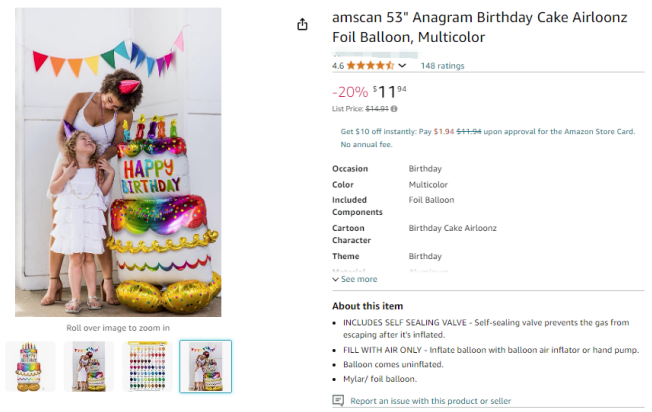This screenshot has height=412, width=652.
Task: Click the report issue speech bubble icon
Action: pos(338,400)
